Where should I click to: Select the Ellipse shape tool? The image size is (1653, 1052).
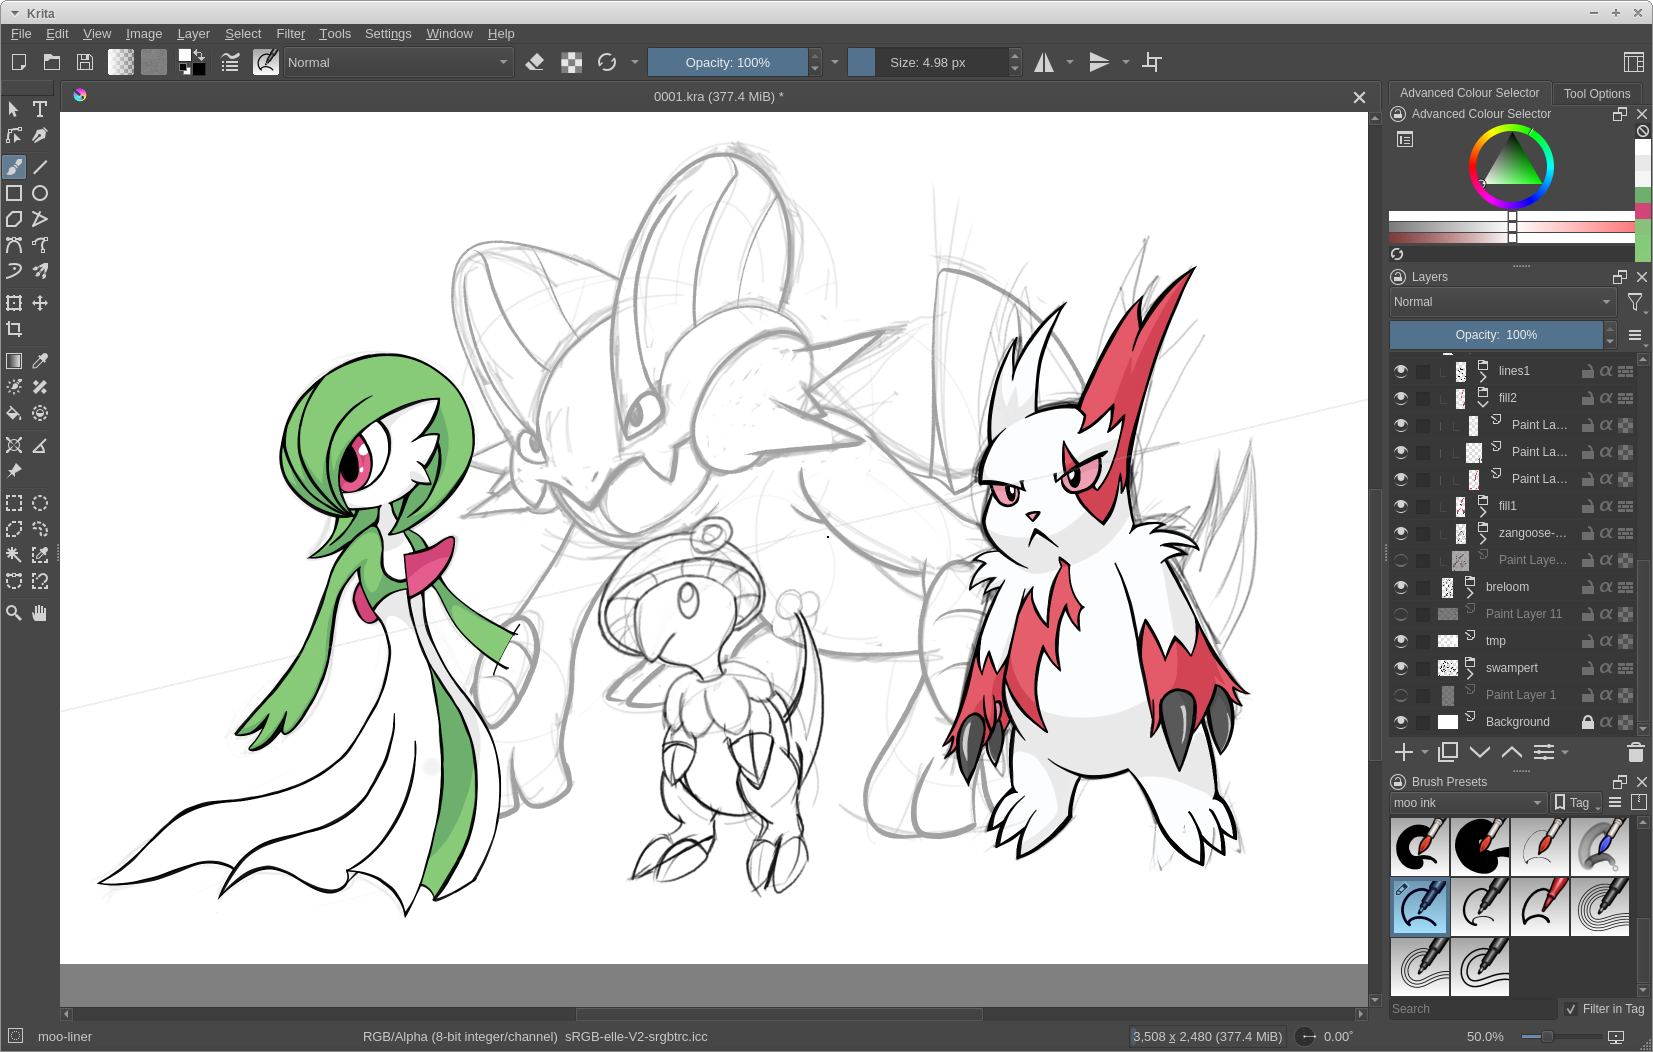click(x=40, y=193)
